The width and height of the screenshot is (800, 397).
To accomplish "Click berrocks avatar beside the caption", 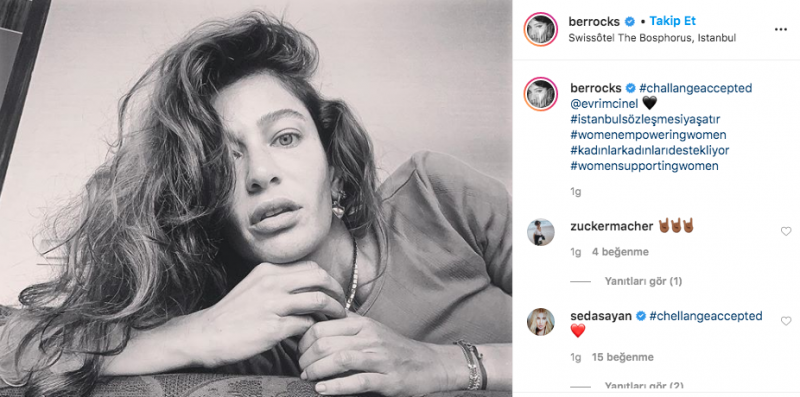I will pos(540,94).
